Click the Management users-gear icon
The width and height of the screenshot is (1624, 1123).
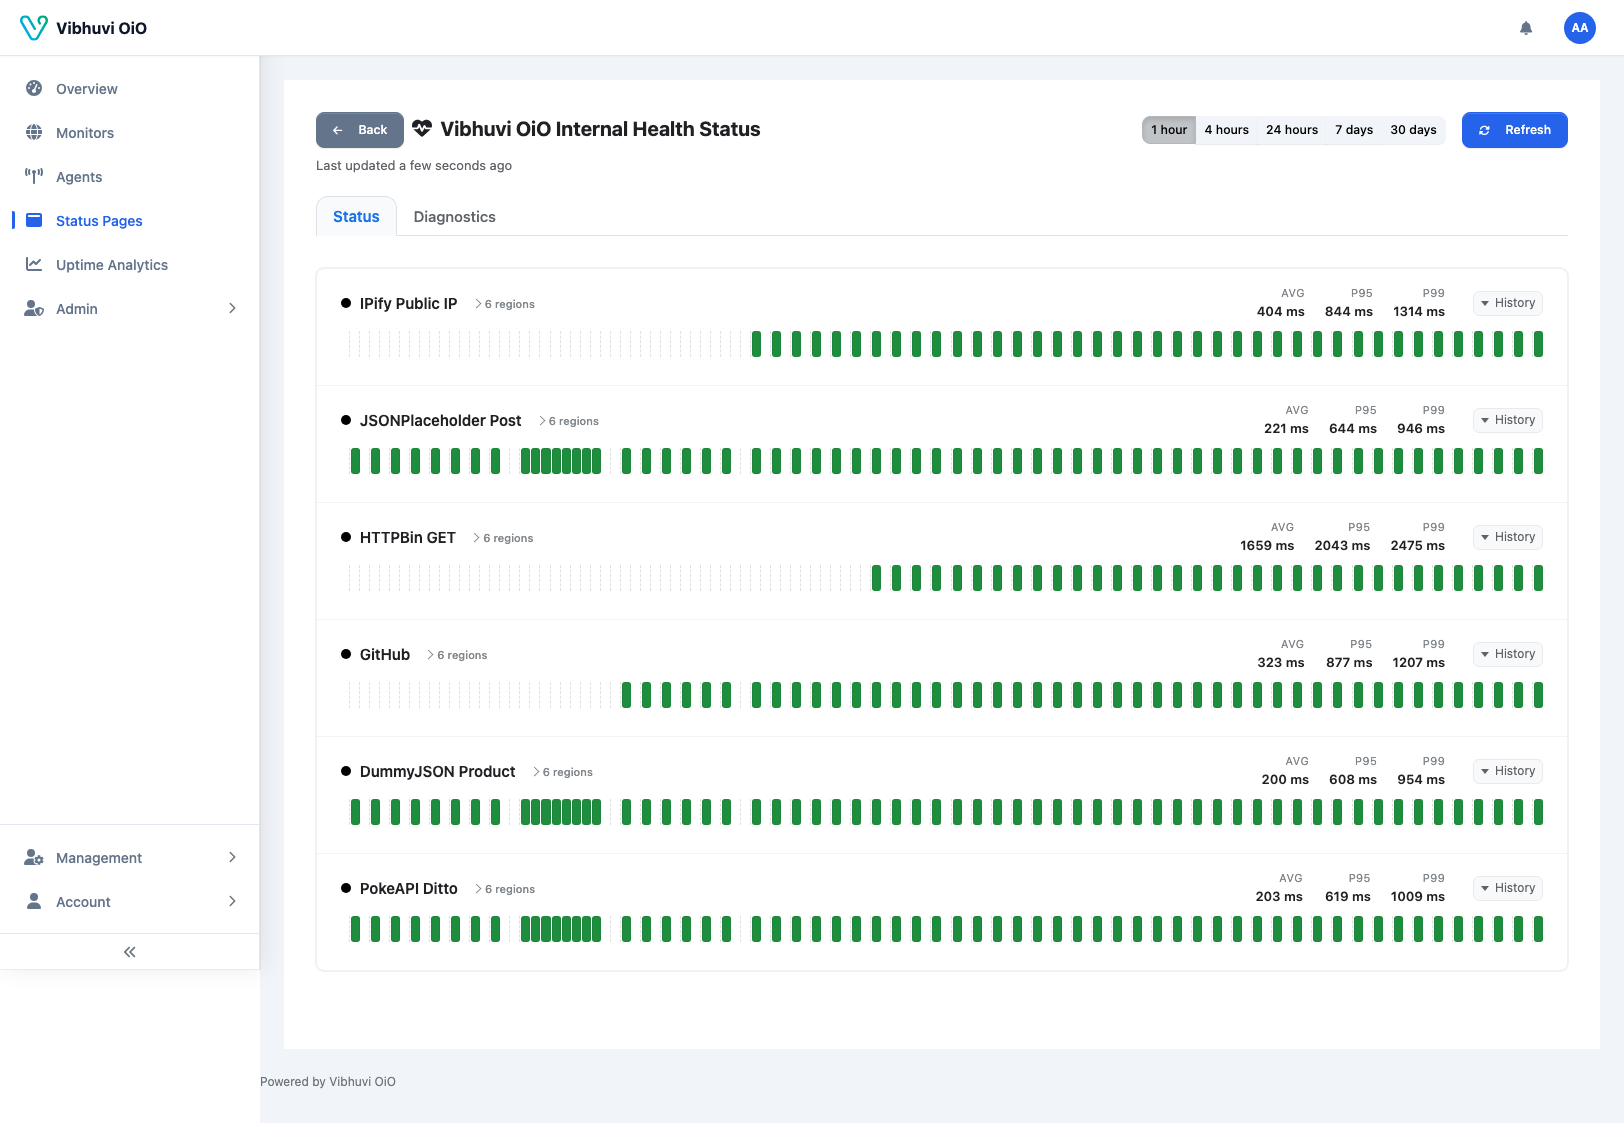click(x=34, y=857)
